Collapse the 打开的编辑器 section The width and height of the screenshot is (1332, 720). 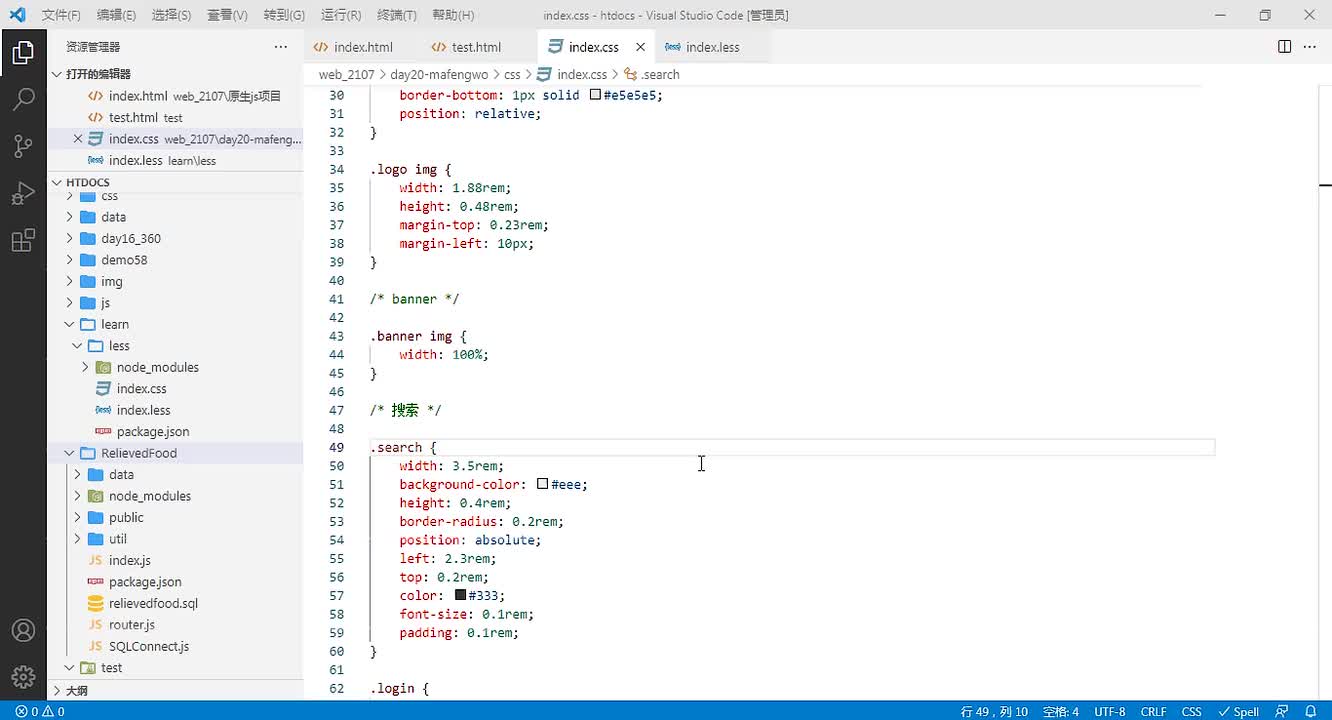pyautogui.click(x=98, y=74)
